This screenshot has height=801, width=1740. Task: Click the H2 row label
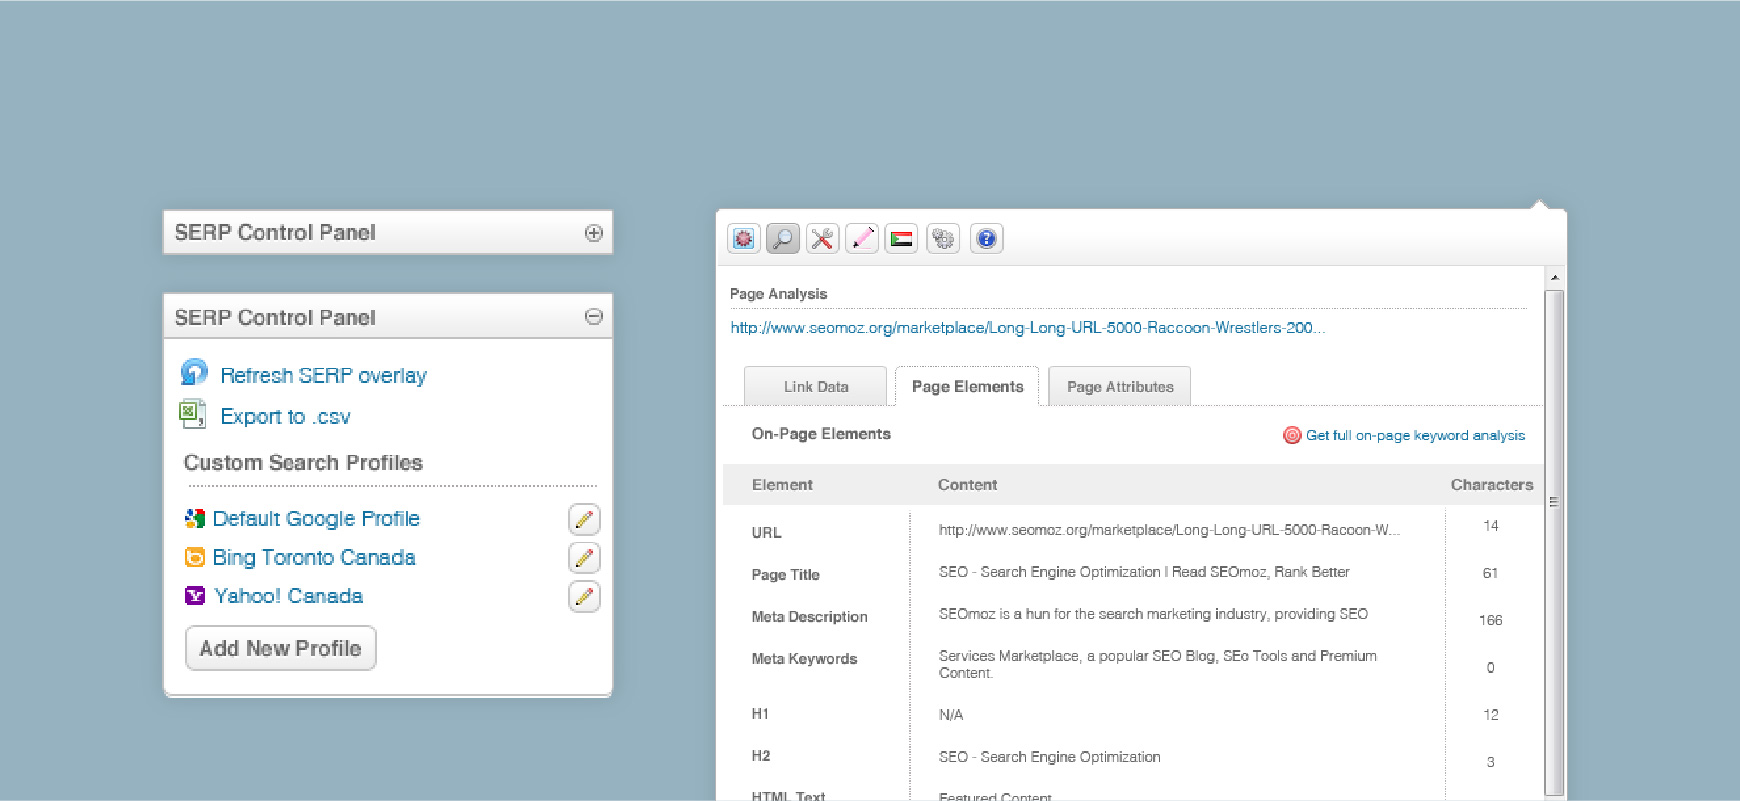pos(761,756)
